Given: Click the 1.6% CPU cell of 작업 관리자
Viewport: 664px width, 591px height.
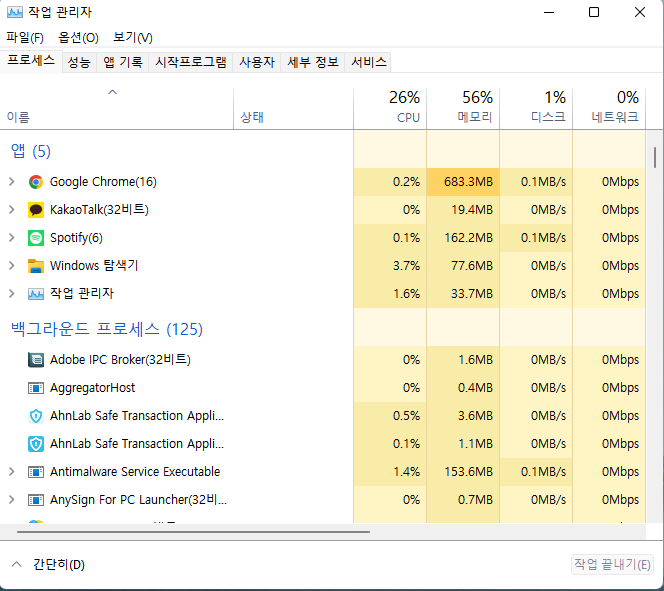Looking at the screenshot, I should click(x=390, y=294).
